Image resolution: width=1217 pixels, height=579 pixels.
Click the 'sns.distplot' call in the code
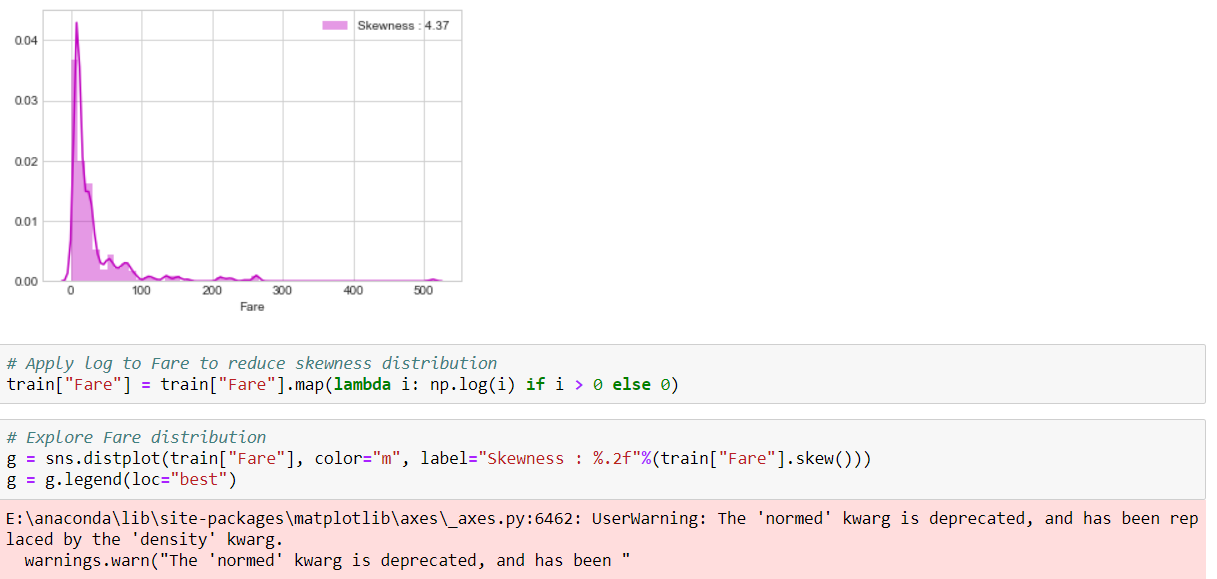[103, 459]
